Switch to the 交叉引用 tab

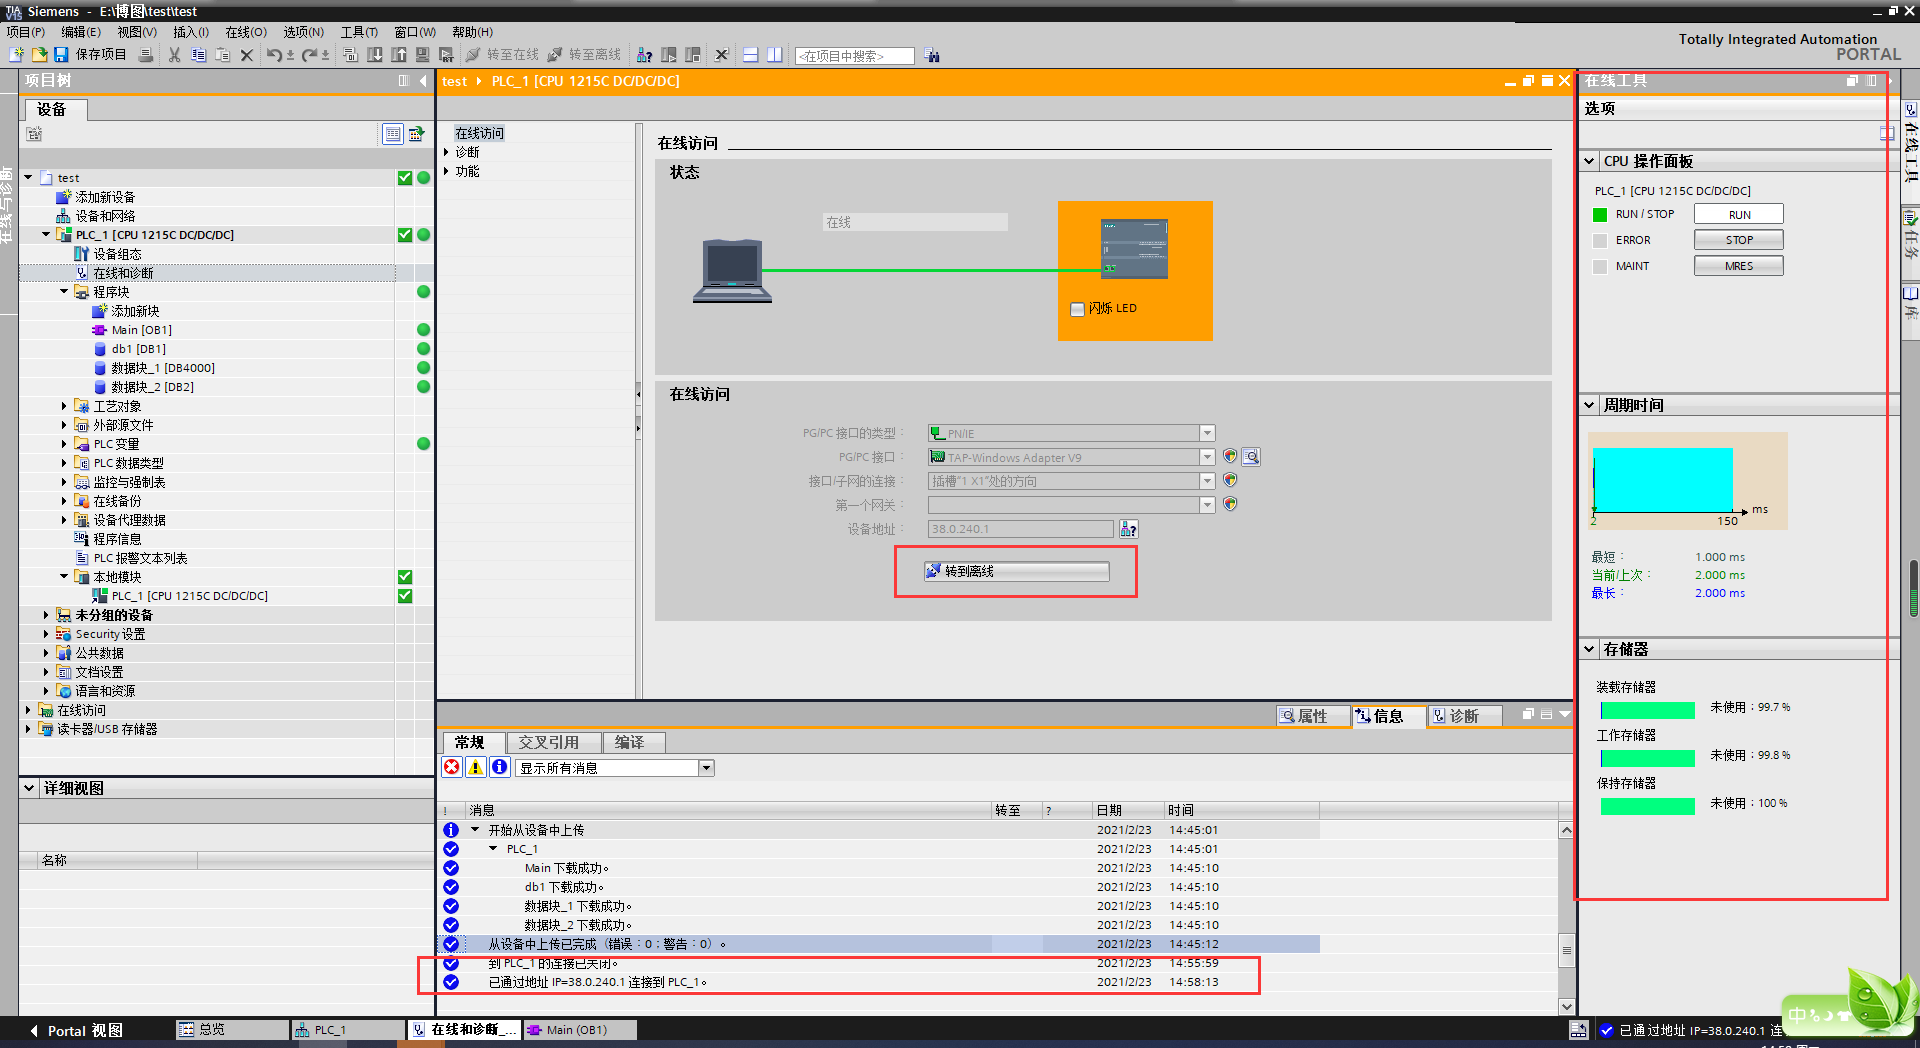click(x=553, y=742)
